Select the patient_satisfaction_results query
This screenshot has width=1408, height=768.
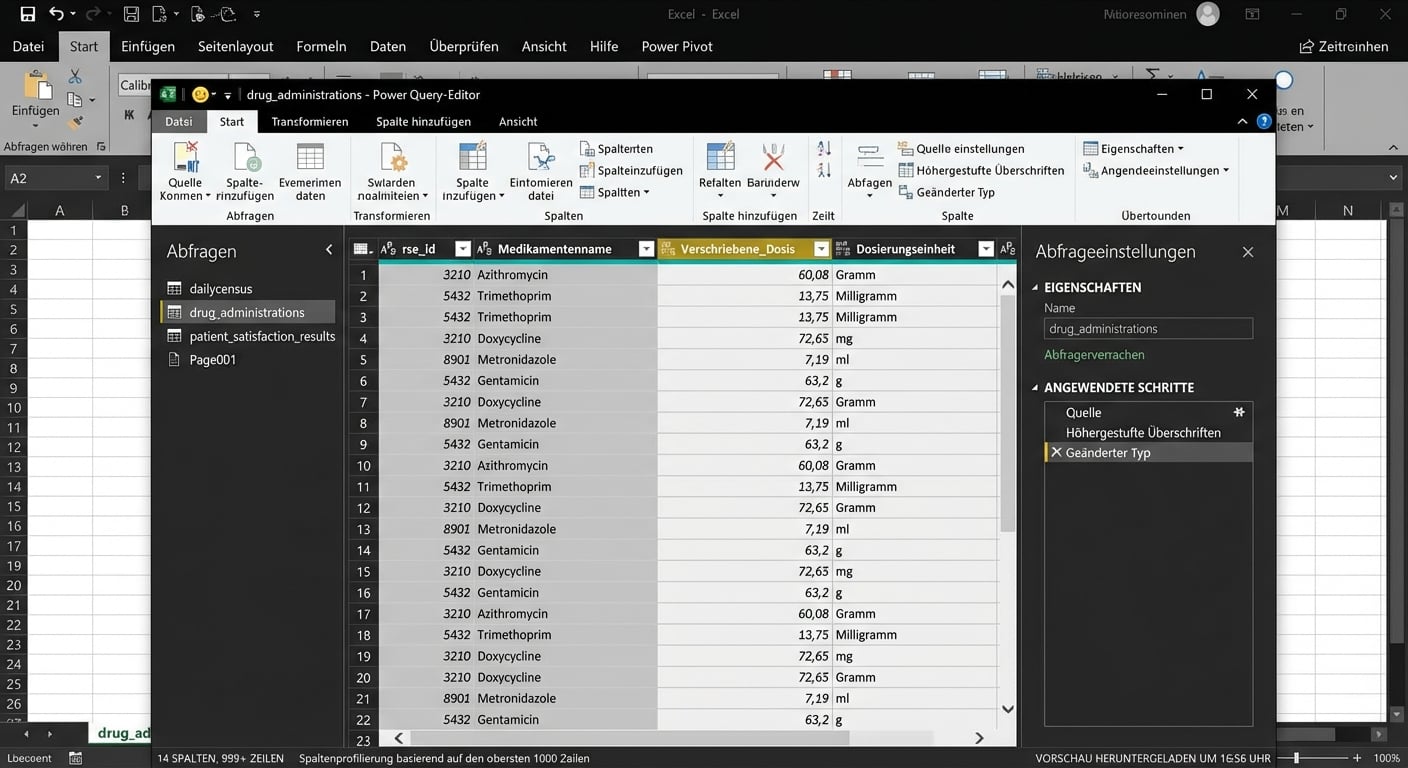tap(262, 336)
